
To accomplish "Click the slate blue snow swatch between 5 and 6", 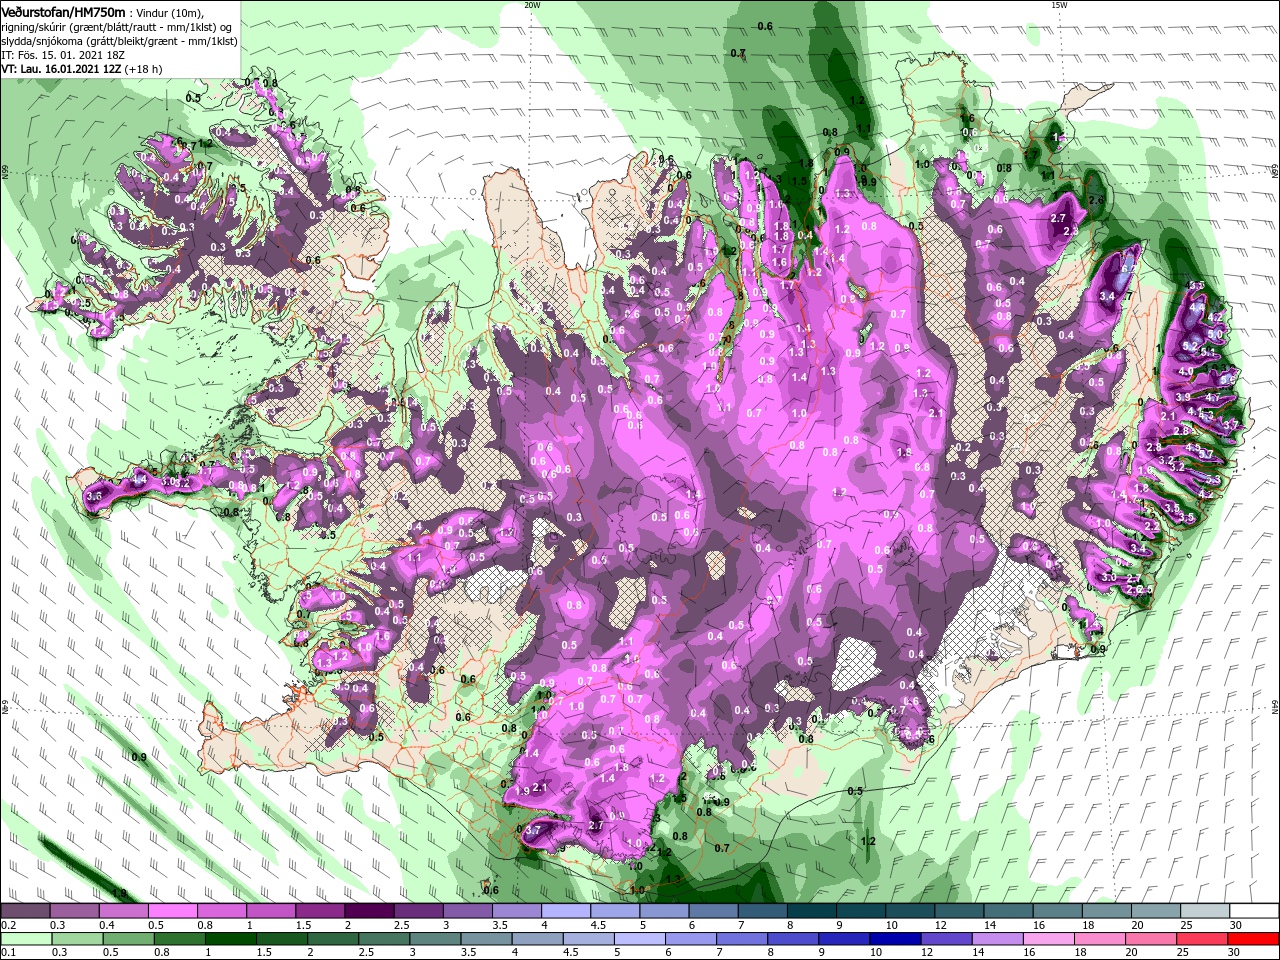I will [664, 911].
